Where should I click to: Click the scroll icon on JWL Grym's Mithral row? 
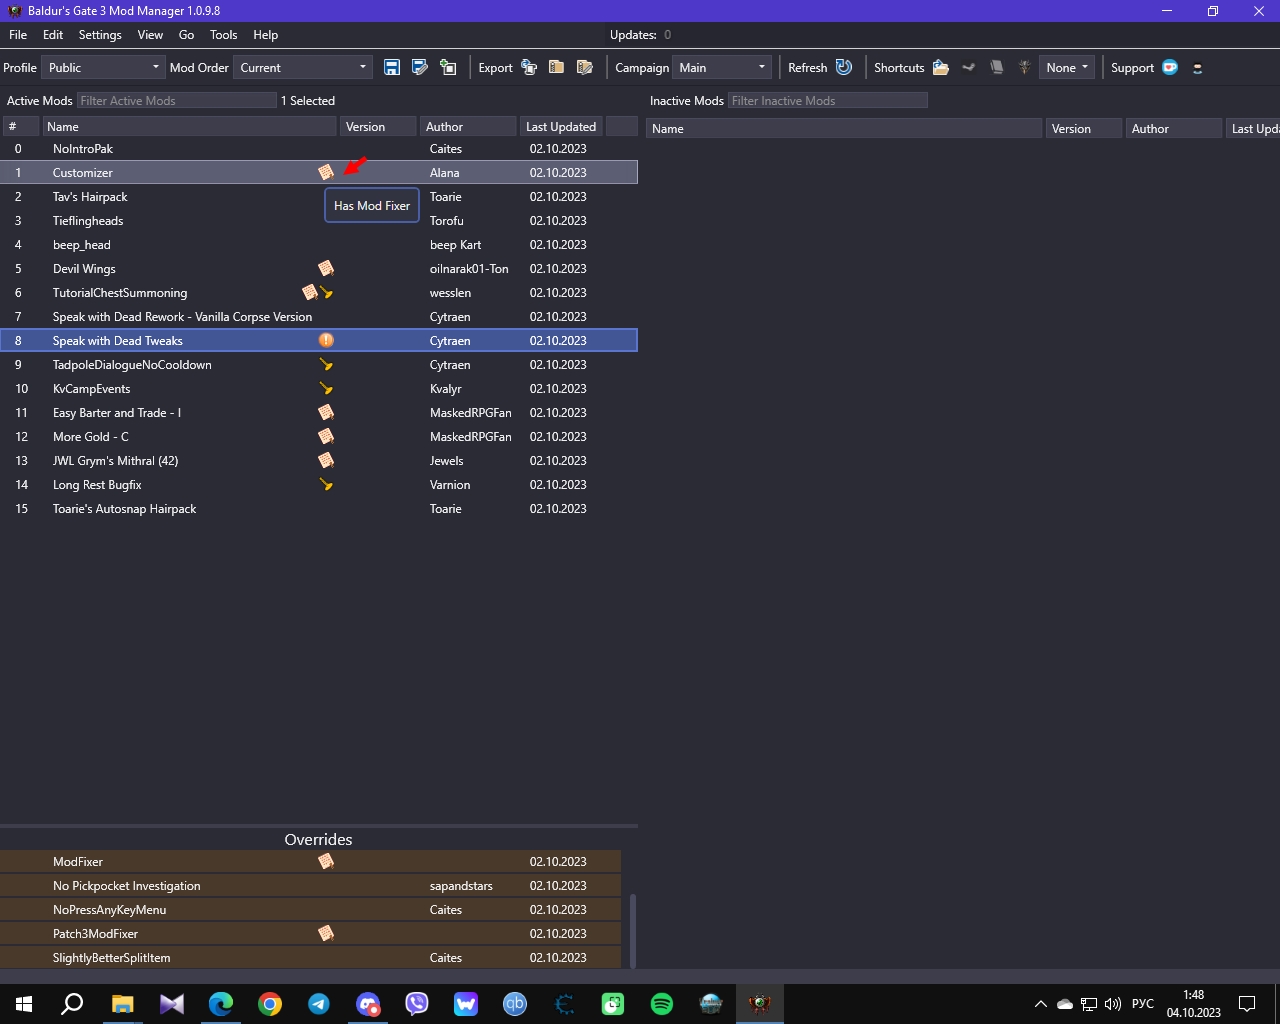tap(326, 460)
